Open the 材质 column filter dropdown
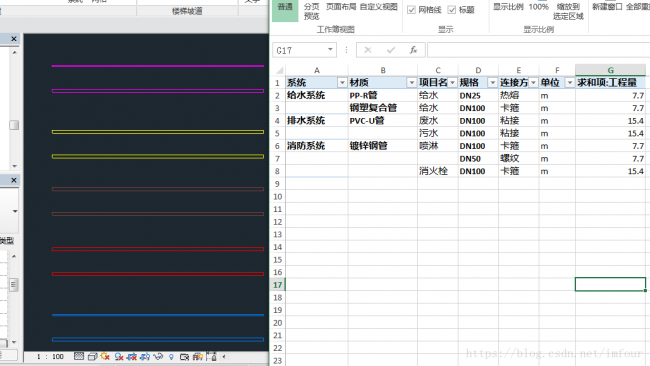The width and height of the screenshot is (650, 366). pyautogui.click(x=411, y=83)
